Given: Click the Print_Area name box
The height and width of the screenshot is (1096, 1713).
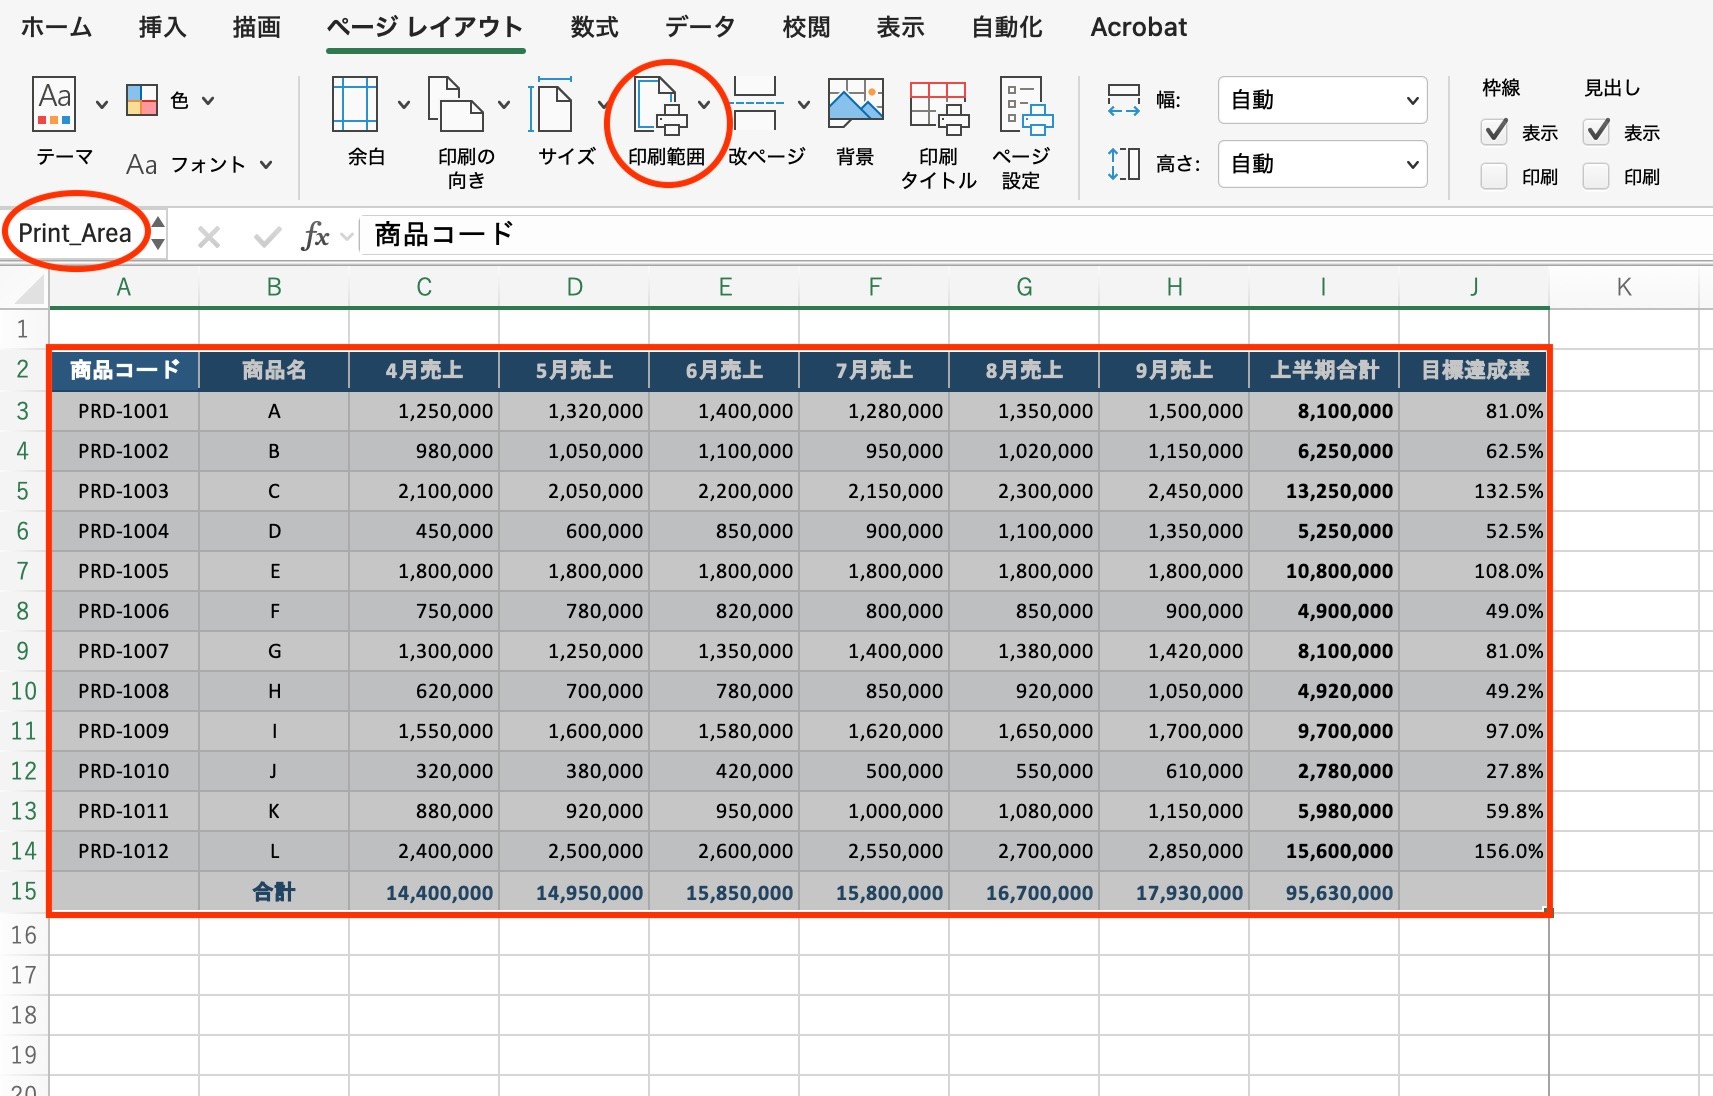Looking at the screenshot, I should click(x=75, y=233).
